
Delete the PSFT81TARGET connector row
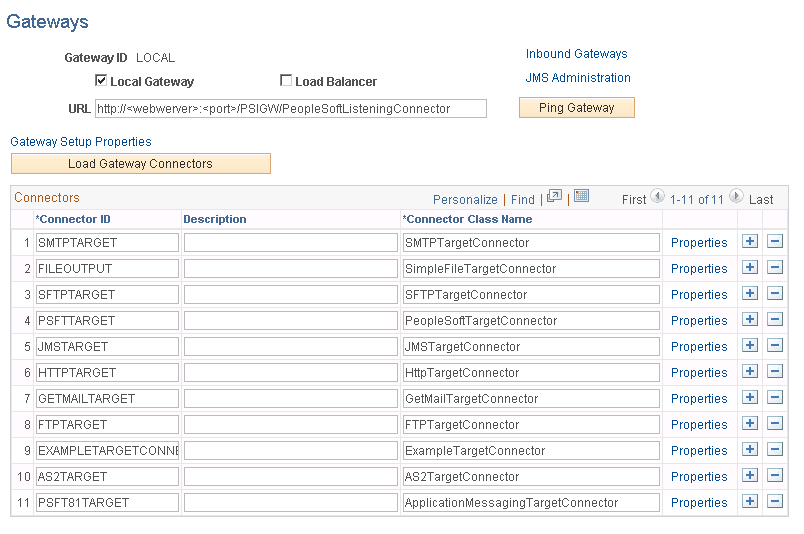775,502
